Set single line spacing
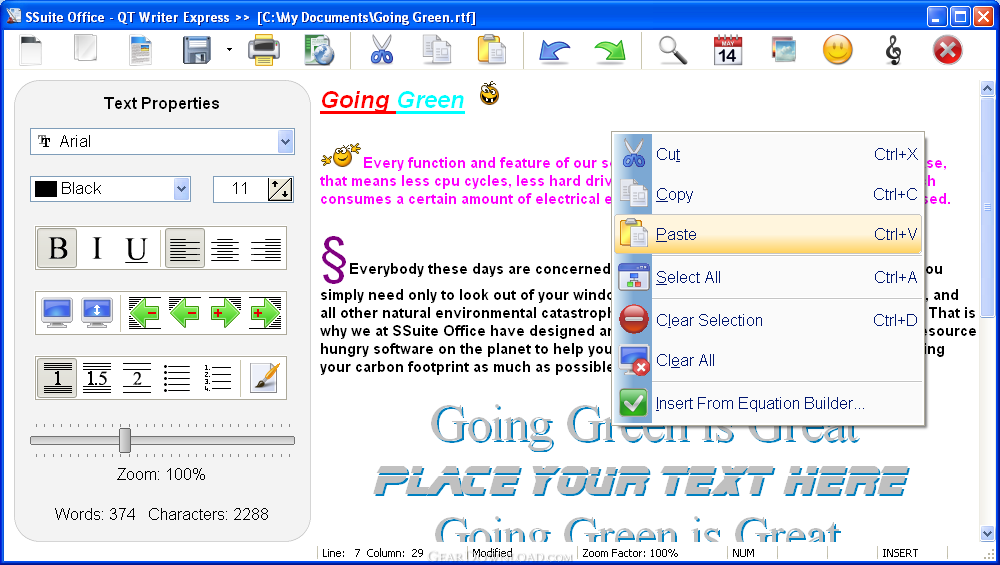 pos(57,378)
